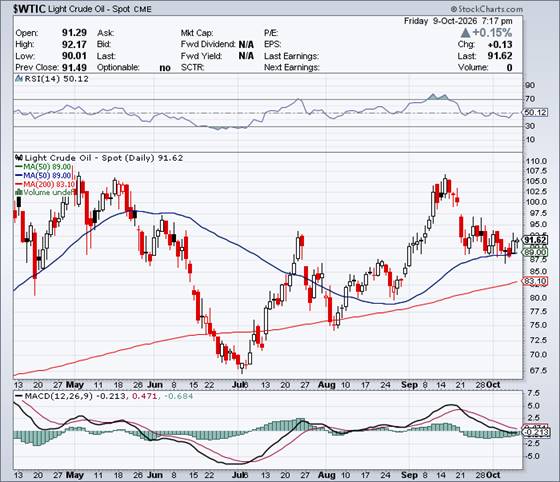Click the High value 92.17
The height and width of the screenshot is (482, 560).
click(x=74, y=44)
